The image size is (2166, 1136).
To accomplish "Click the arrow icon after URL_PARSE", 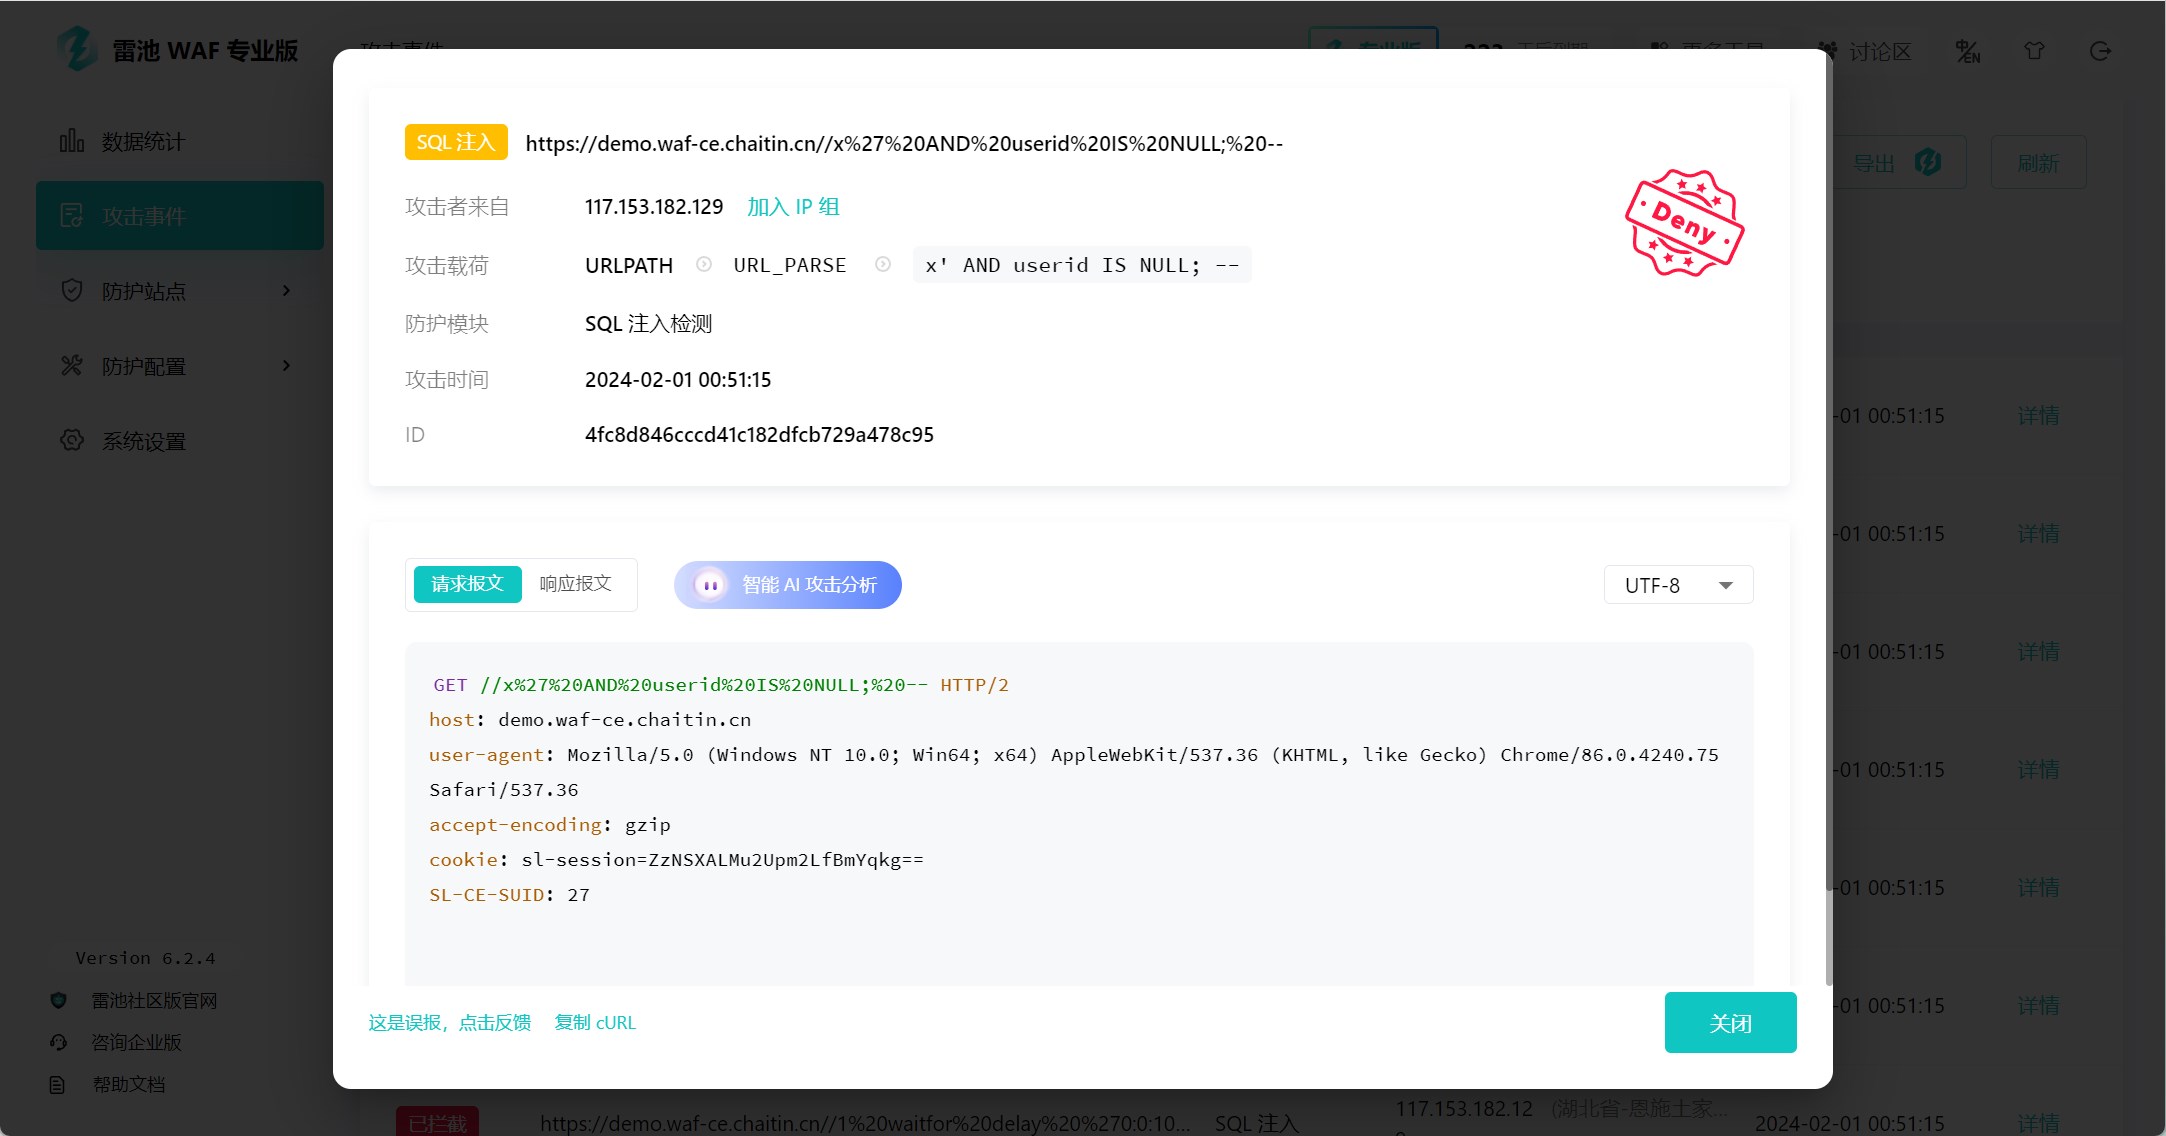I will coord(883,264).
